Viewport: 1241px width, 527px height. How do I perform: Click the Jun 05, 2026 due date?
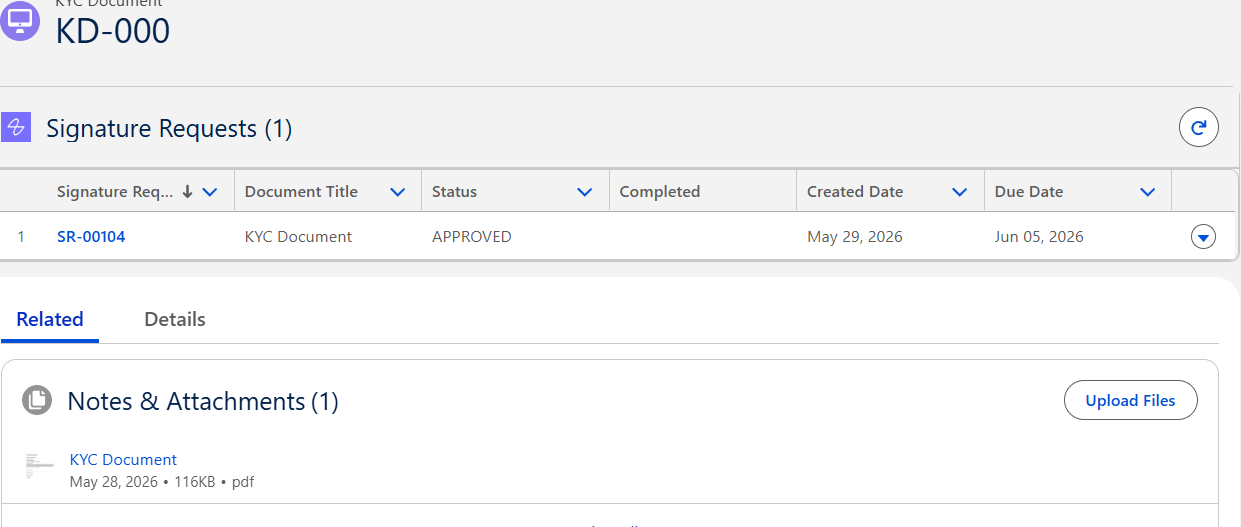pos(1039,237)
